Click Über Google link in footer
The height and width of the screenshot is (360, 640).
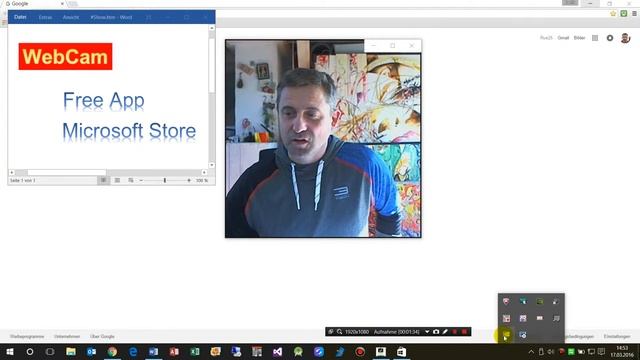(x=102, y=337)
